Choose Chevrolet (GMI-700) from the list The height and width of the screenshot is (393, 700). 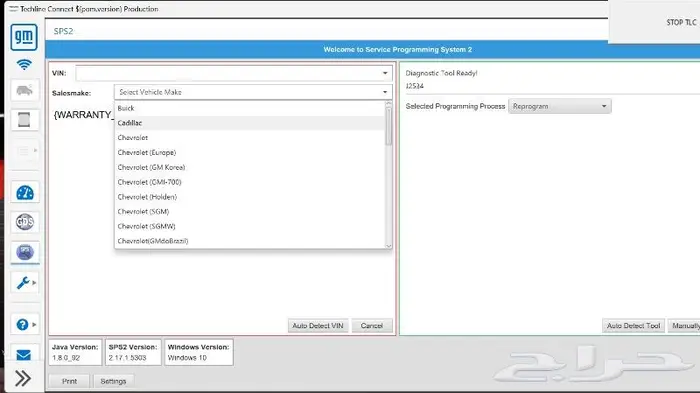pyautogui.click(x=250, y=182)
